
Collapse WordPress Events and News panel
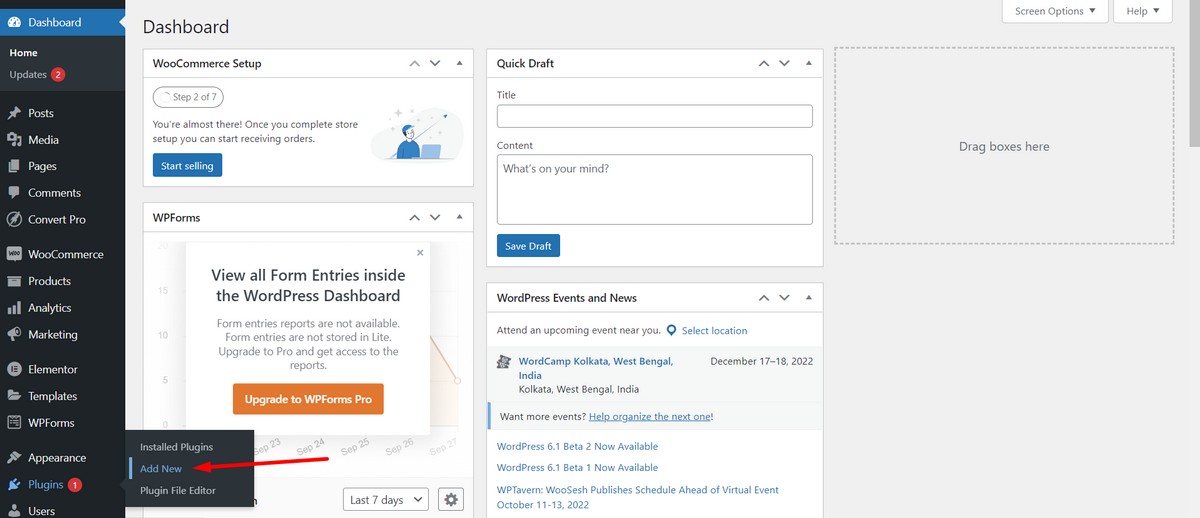point(808,298)
